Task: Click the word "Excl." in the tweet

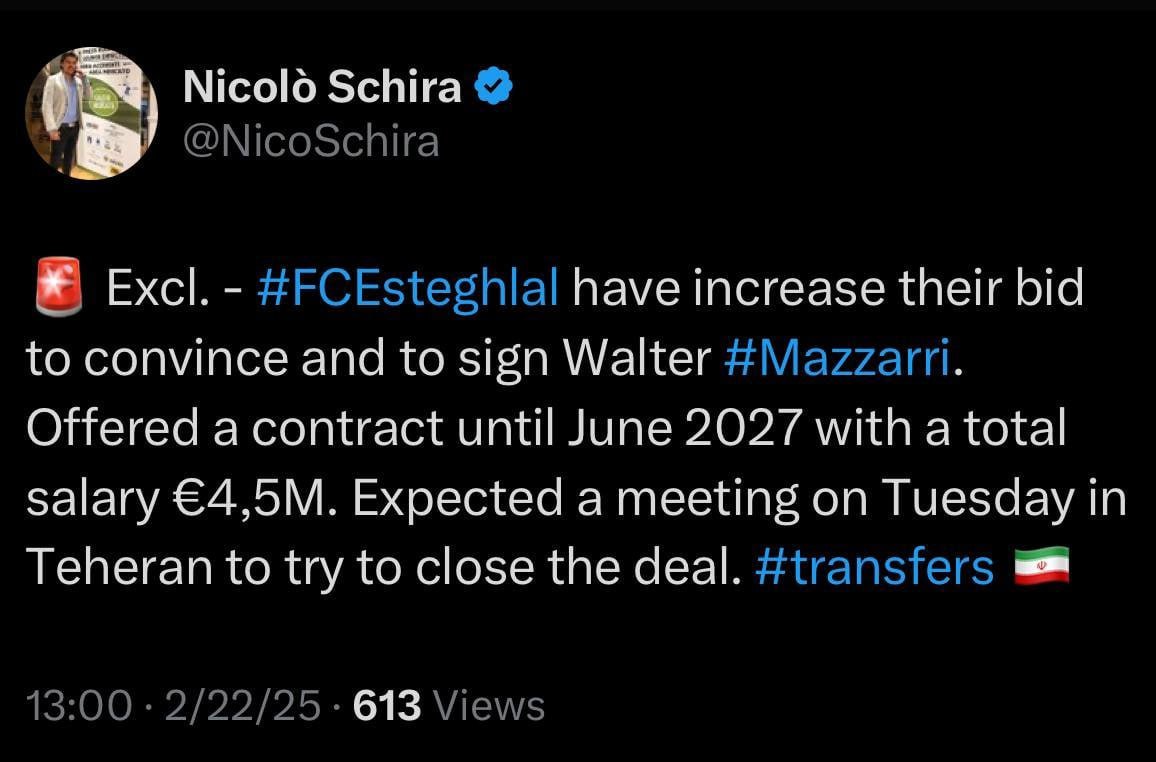Action: pyautogui.click(x=156, y=288)
